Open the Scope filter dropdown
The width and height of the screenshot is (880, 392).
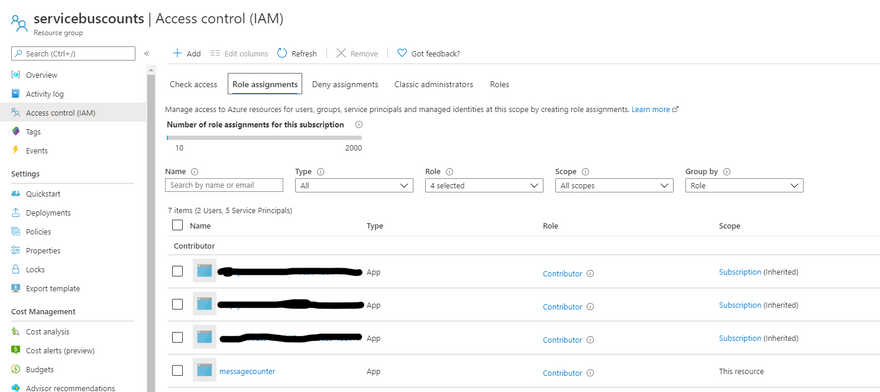[x=614, y=185]
